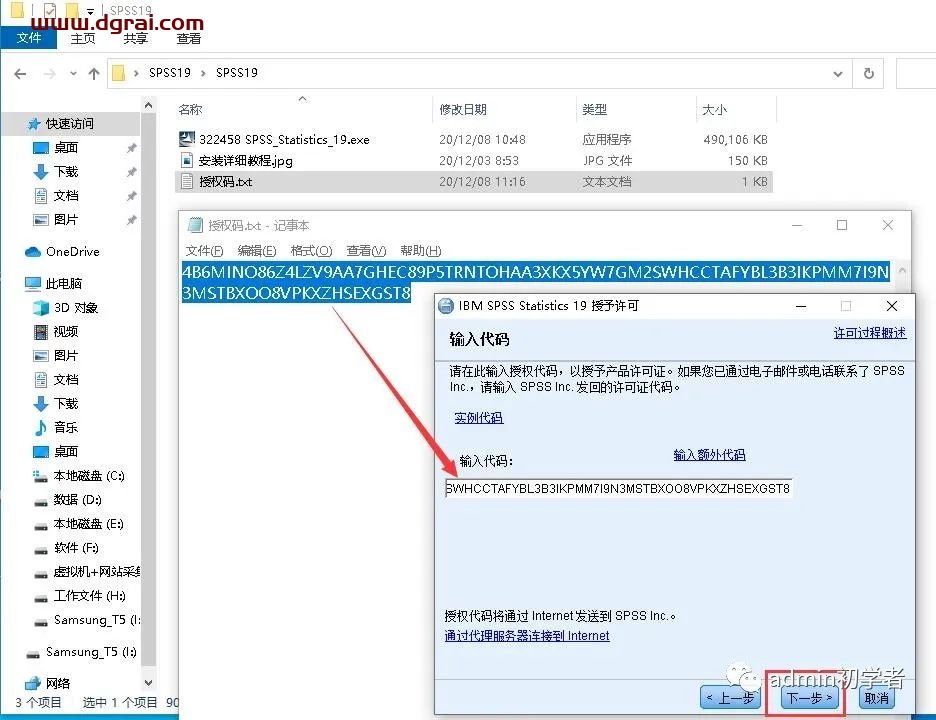Open 文档 under quick access

pyautogui.click(x=66, y=195)
